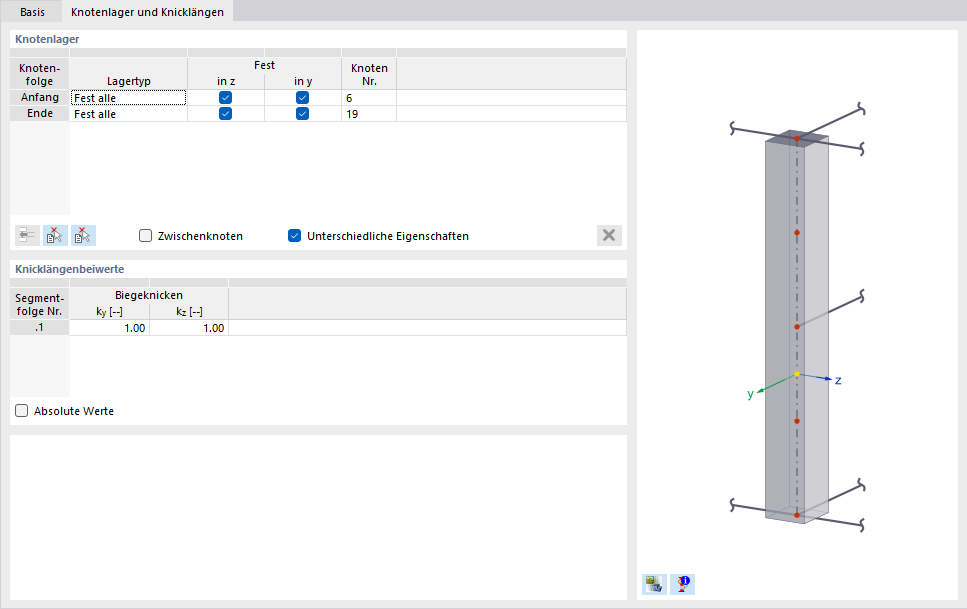Toggle 'in y' checkbox in Anfang row
The height and width of the screenshot is (609, 967).
coord(302,97)
